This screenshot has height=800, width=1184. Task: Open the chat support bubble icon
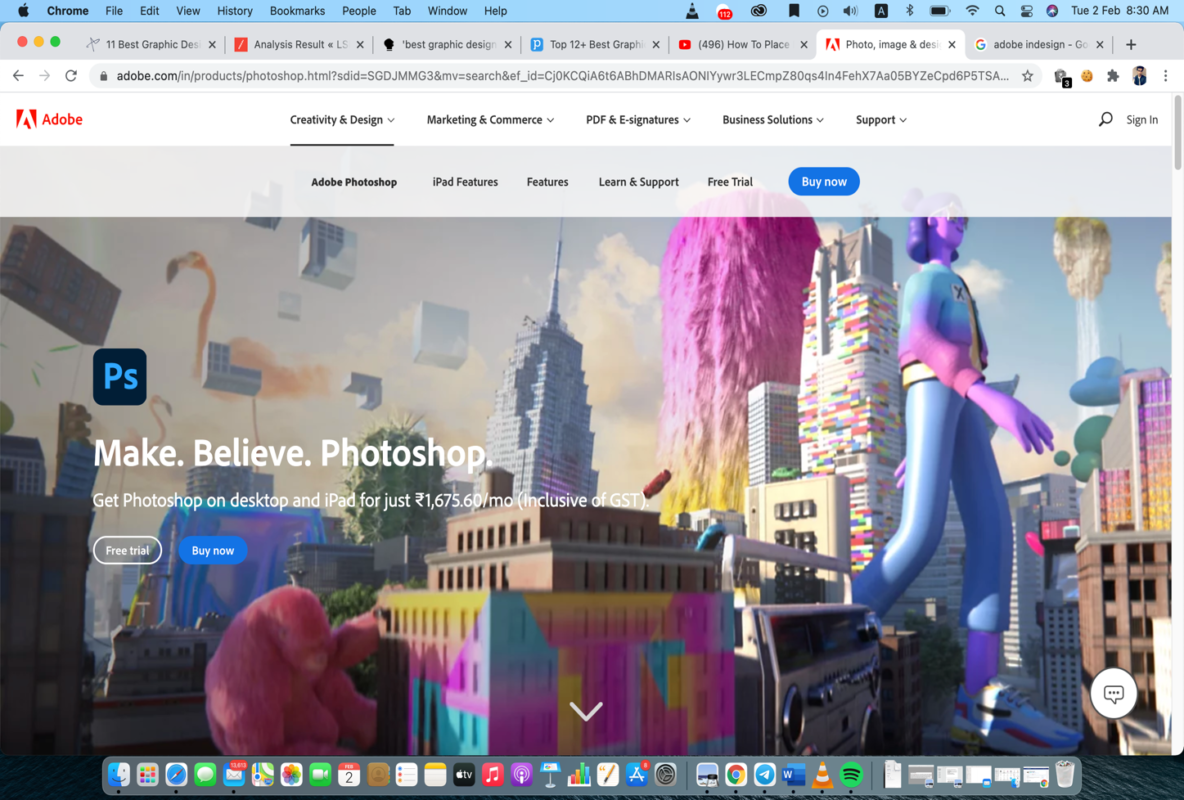click(1114, 693)
